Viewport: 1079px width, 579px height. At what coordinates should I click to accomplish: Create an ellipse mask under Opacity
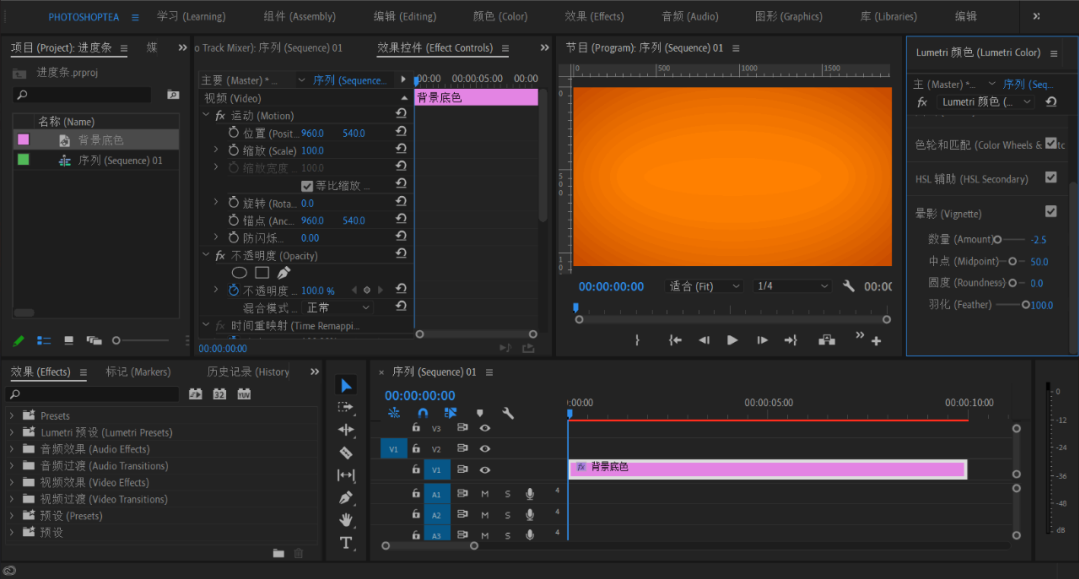coord(239,272)
